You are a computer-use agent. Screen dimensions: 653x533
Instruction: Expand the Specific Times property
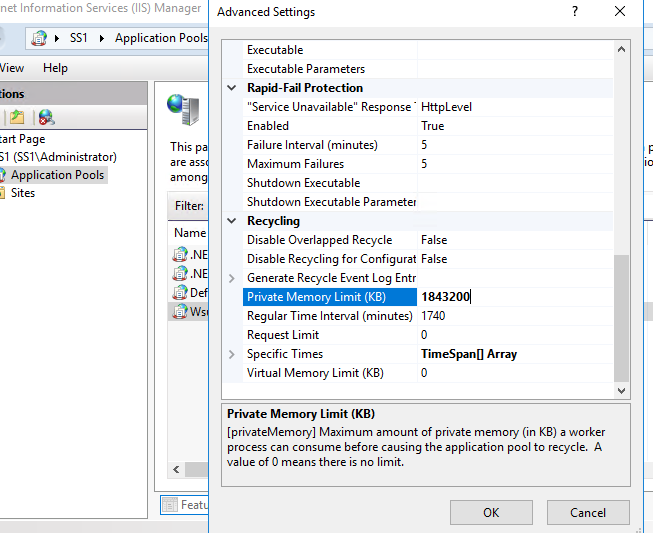tap(233, 354)
